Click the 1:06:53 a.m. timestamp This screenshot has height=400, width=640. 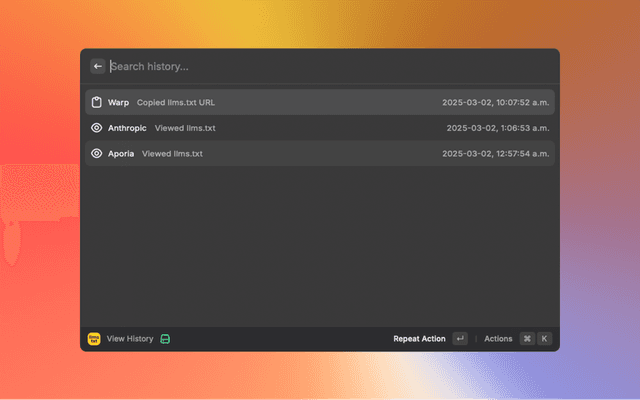[498, 128]
